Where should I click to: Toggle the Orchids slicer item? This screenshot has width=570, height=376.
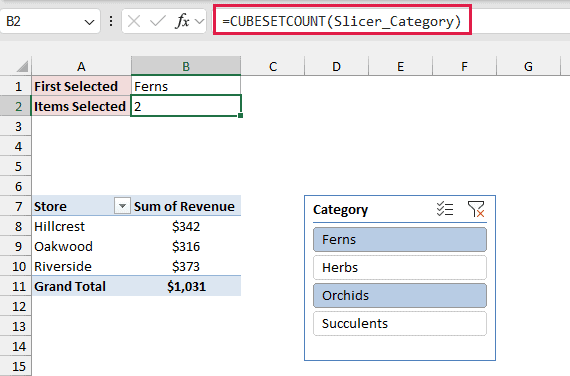tap(400, 296)
